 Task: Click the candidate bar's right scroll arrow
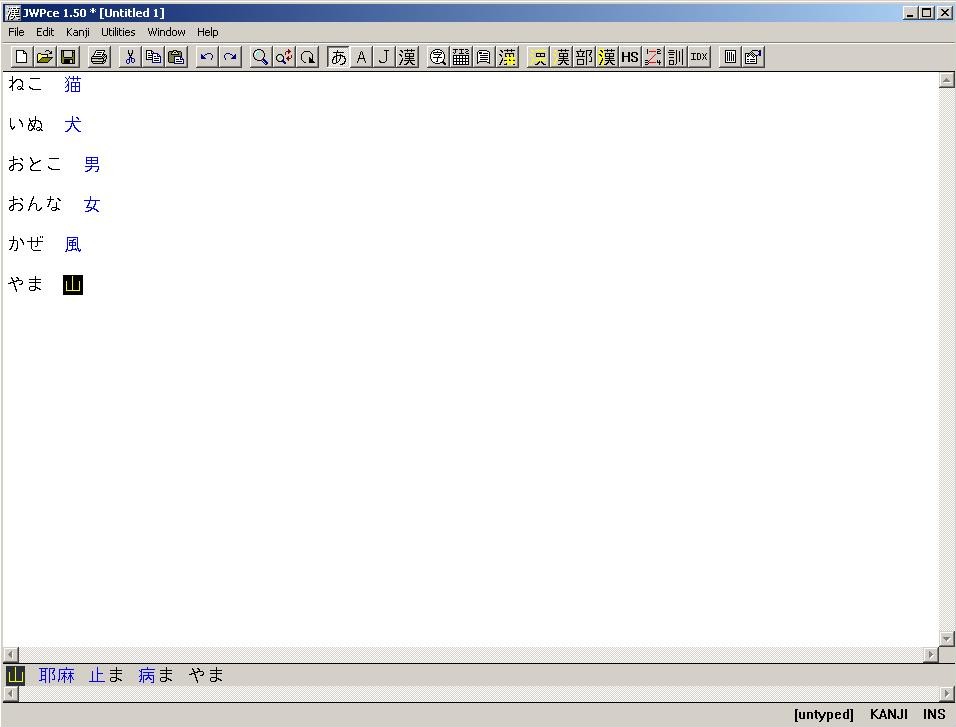point(947,694)
